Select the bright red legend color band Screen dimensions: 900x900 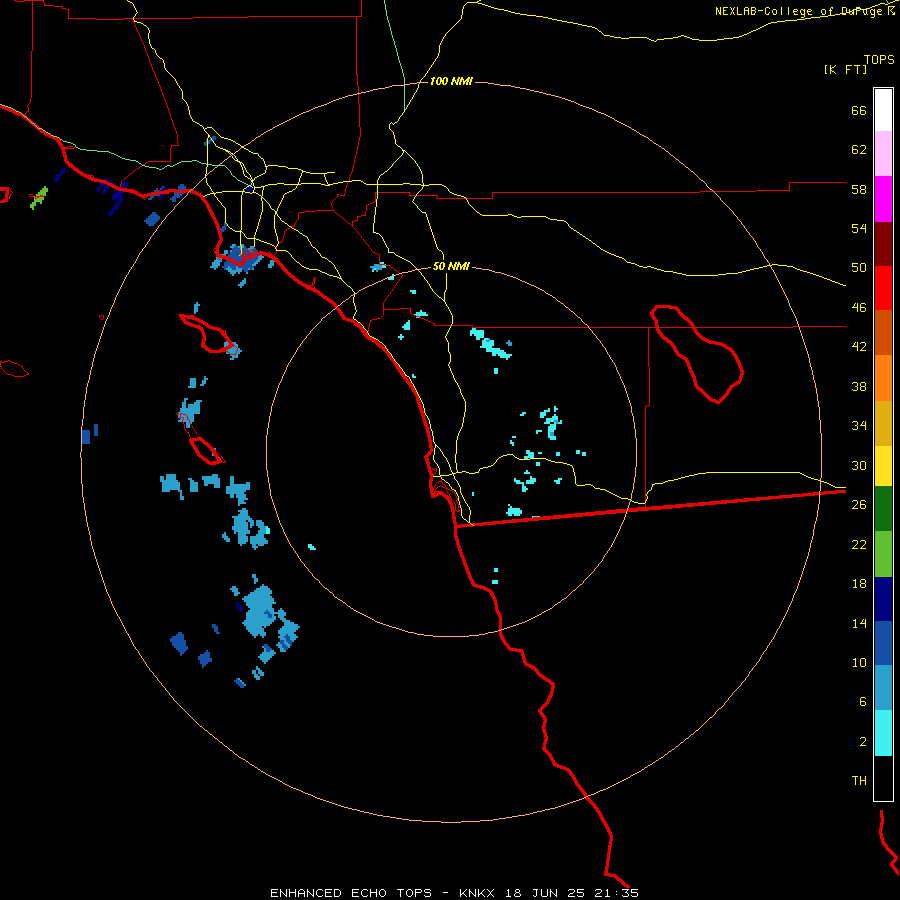click(x=883, y=288)
